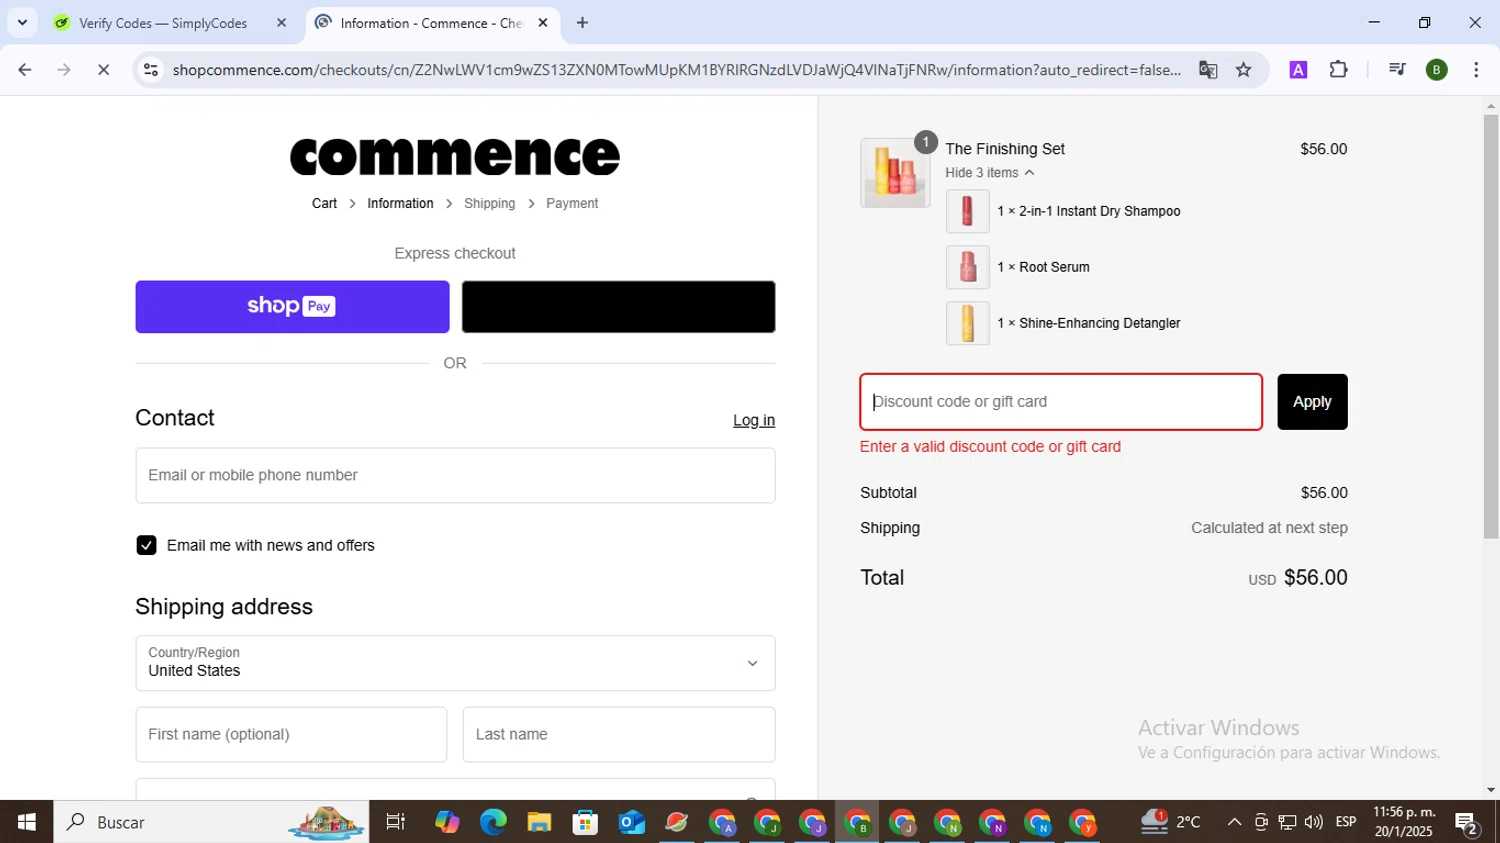Image resolution: width=1500 pixels, height=843 pixels.
Task: Go back to the previous page
Action: point(25,70)
